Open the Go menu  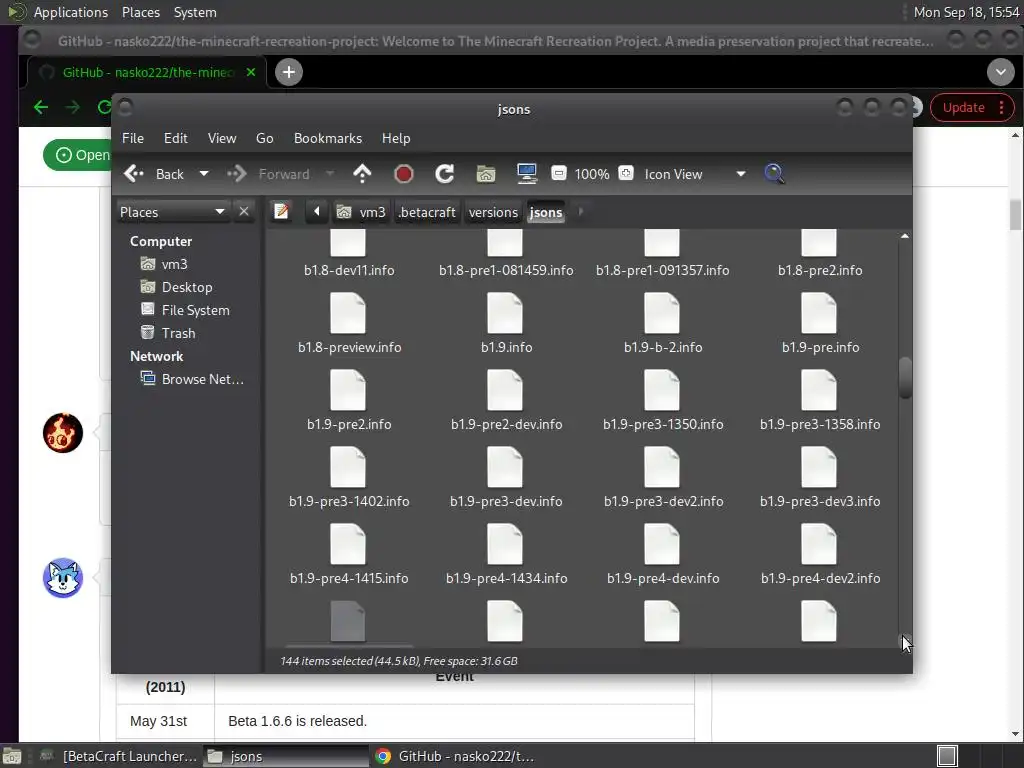264,138
